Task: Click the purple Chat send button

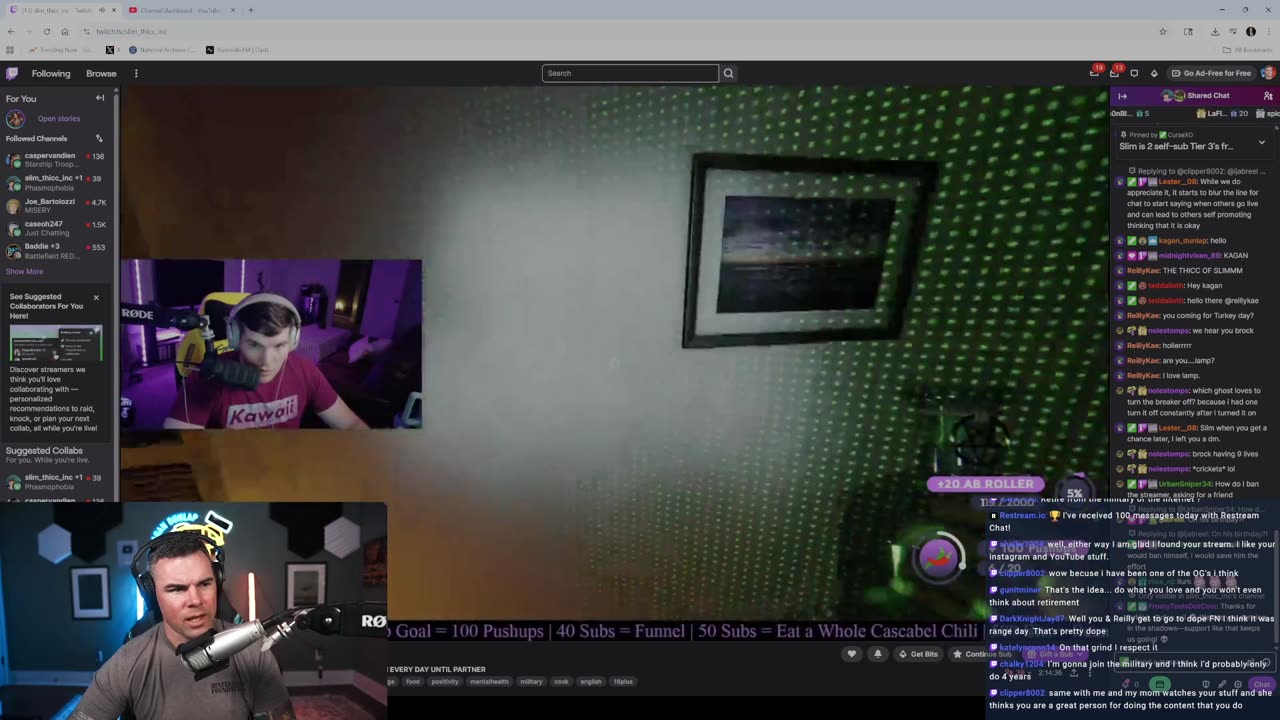Action: [x=1262, y=684]
